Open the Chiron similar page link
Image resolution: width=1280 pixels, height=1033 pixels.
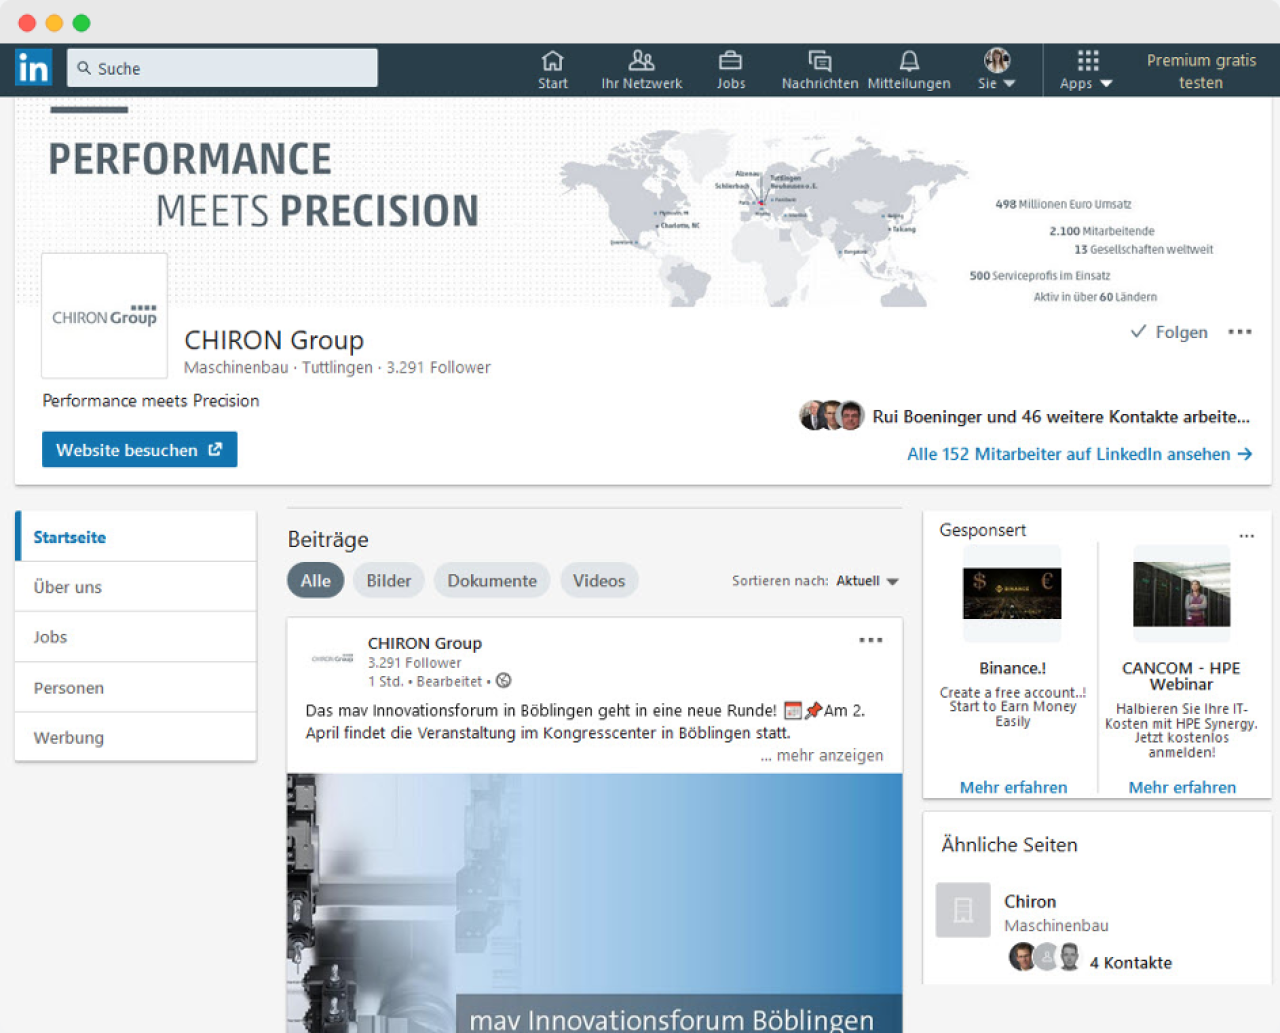pyautogui.click(x=1030, y=901)
